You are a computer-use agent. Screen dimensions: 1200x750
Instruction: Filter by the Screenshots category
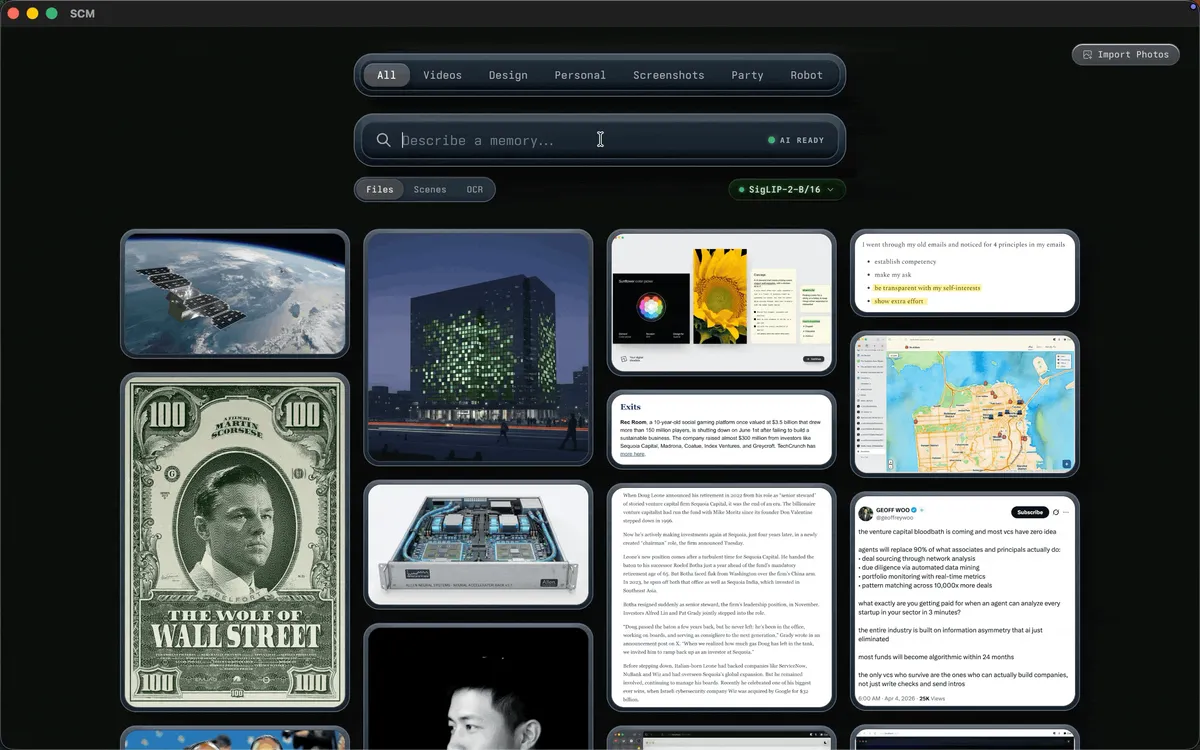[x=669, y=75]
